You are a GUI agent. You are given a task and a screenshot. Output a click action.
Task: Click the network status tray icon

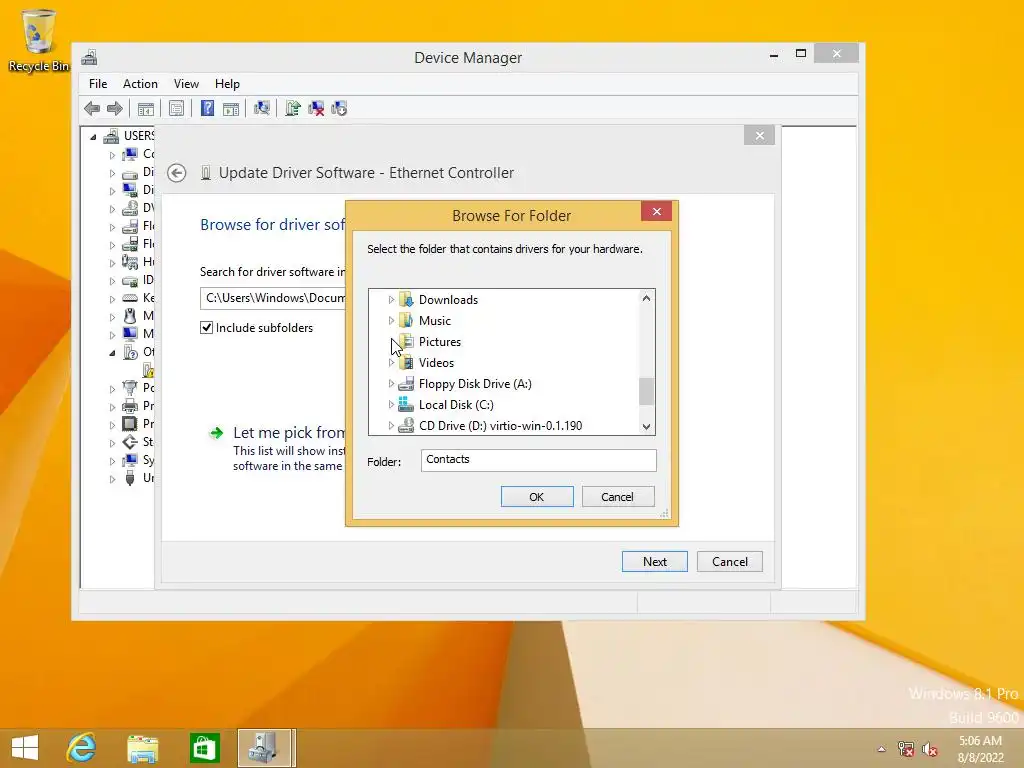tap(906, 749)
